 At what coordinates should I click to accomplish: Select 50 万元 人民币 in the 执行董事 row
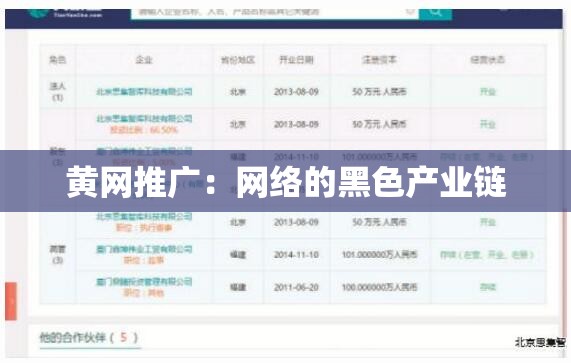[379, 222]
